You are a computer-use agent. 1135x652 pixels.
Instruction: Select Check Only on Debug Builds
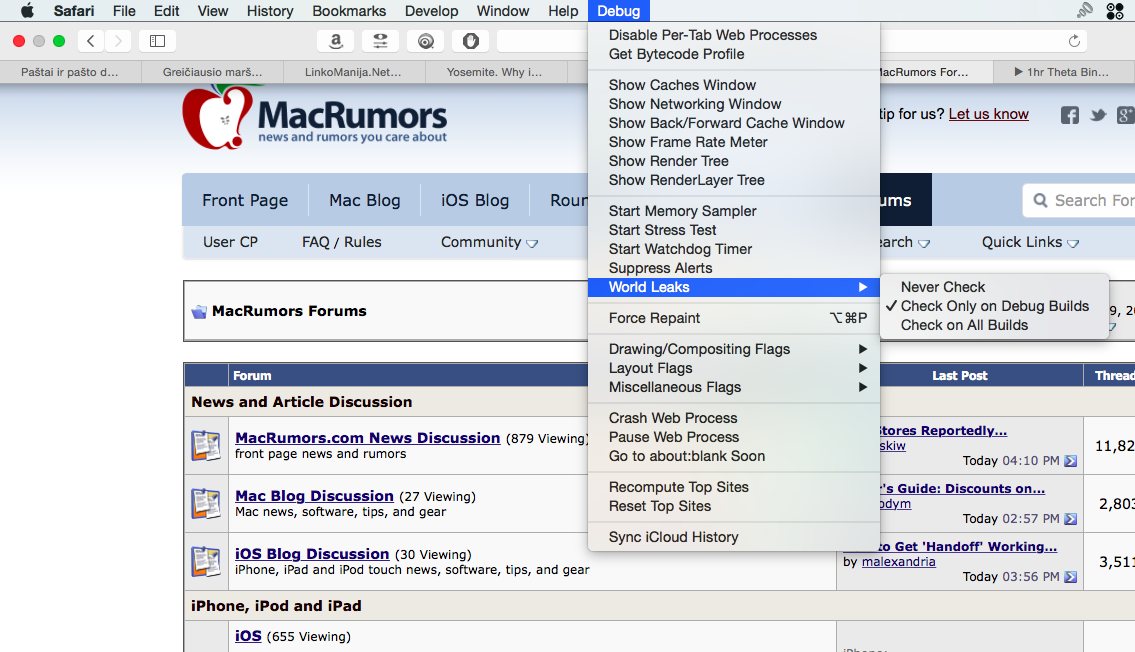995,306
